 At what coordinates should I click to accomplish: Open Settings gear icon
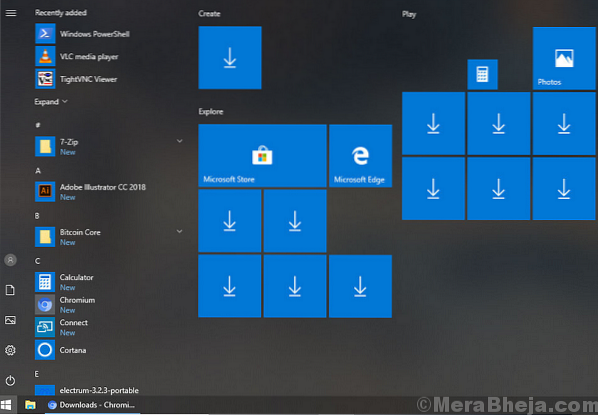[10, 350]
